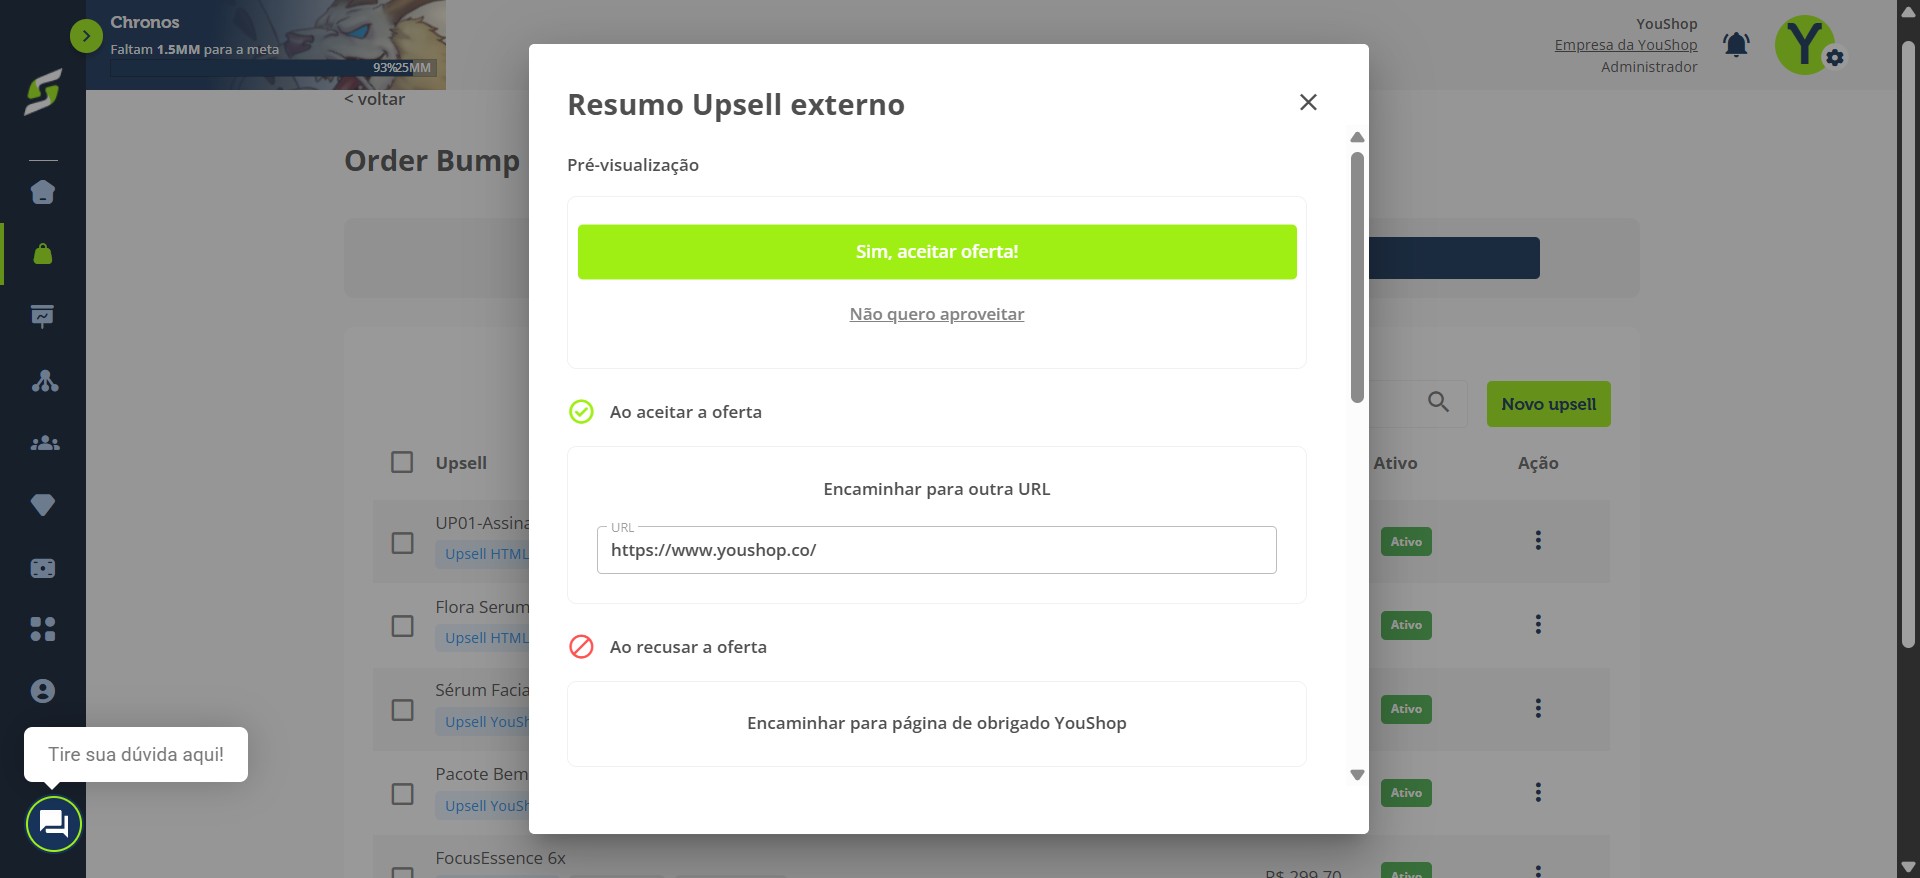Click dialog scrollbar down arrow
Image resolution: width=1920 pixels, height=878 pixels.
(1357, 775)
